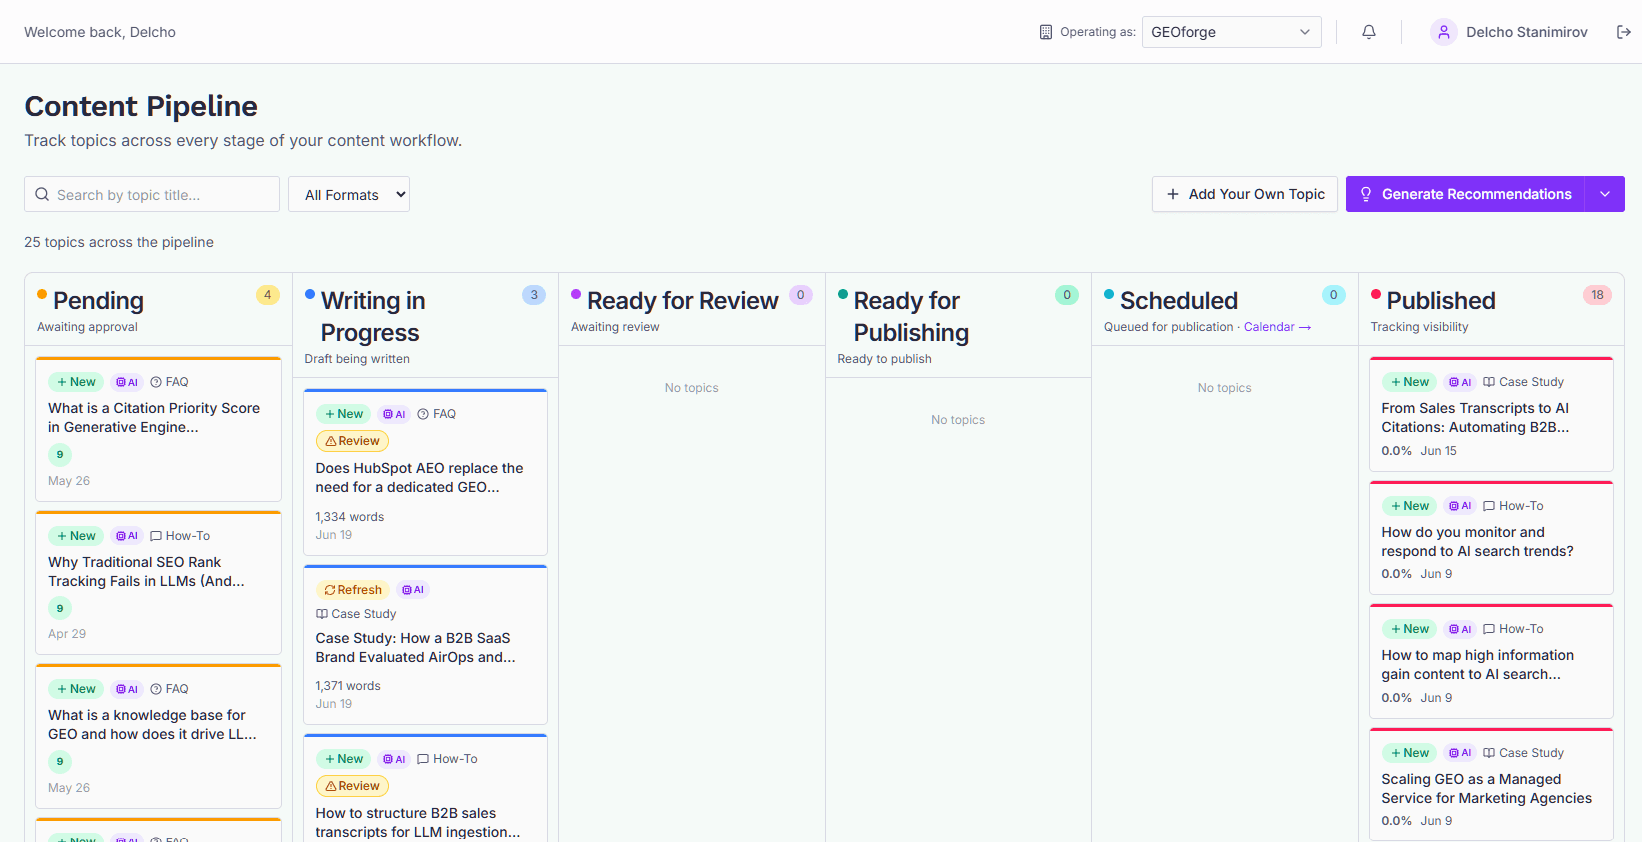Click AI badge on Citation Priority Score card
This screenshot has width=1642, height=842.
click(x=127, y=382)
